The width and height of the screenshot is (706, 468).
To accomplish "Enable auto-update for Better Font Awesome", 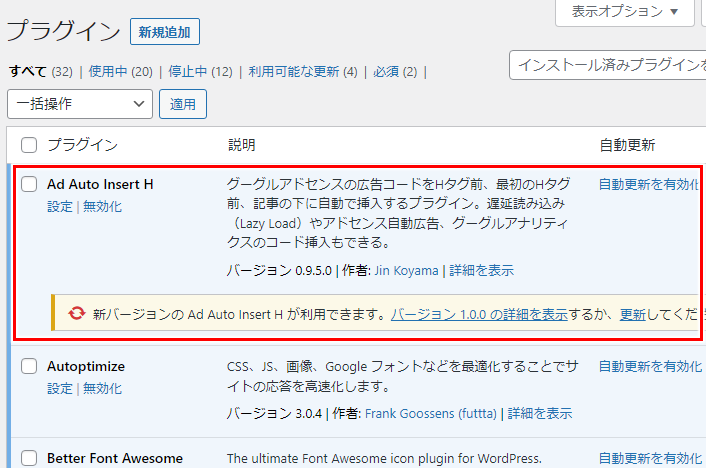I will pyautogui.click(x=650, y=459).
